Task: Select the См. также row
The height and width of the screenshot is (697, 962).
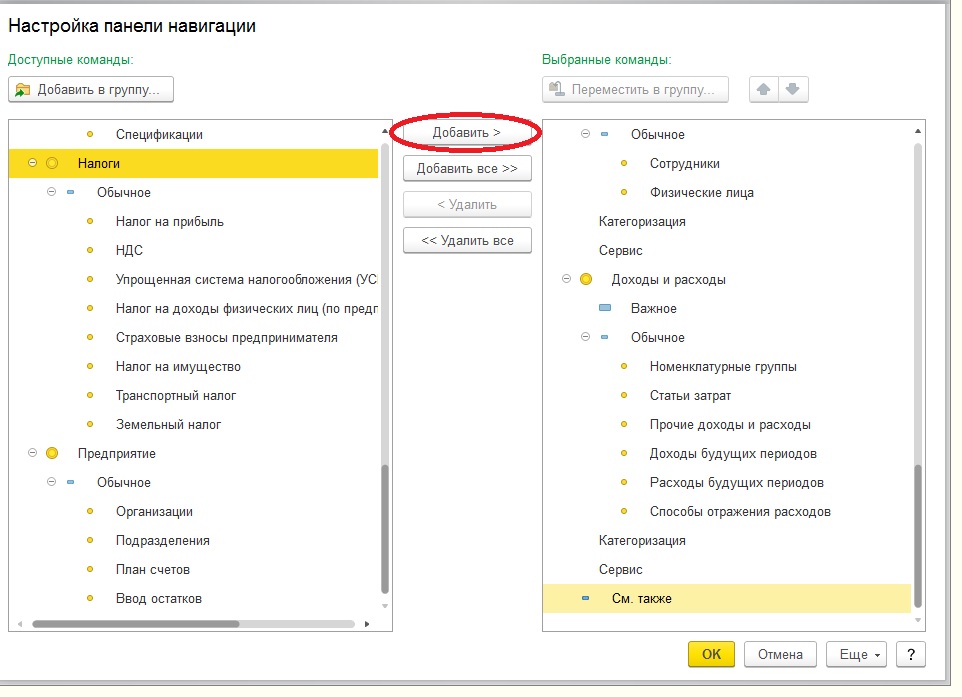Action: pos(641,598)
